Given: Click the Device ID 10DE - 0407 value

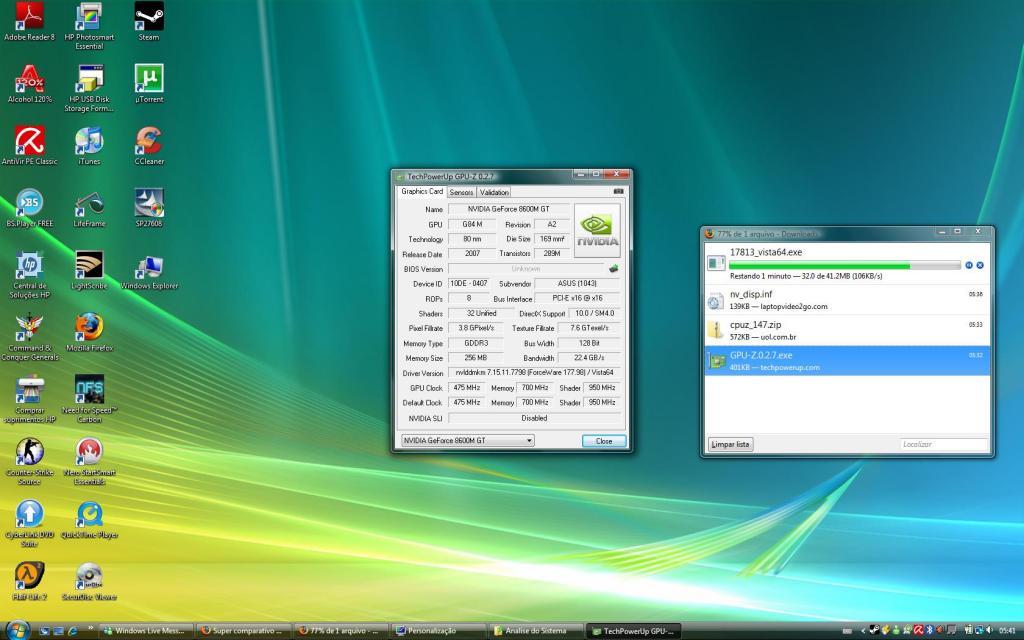Looking at the screenshot, I should coord(469,283).
